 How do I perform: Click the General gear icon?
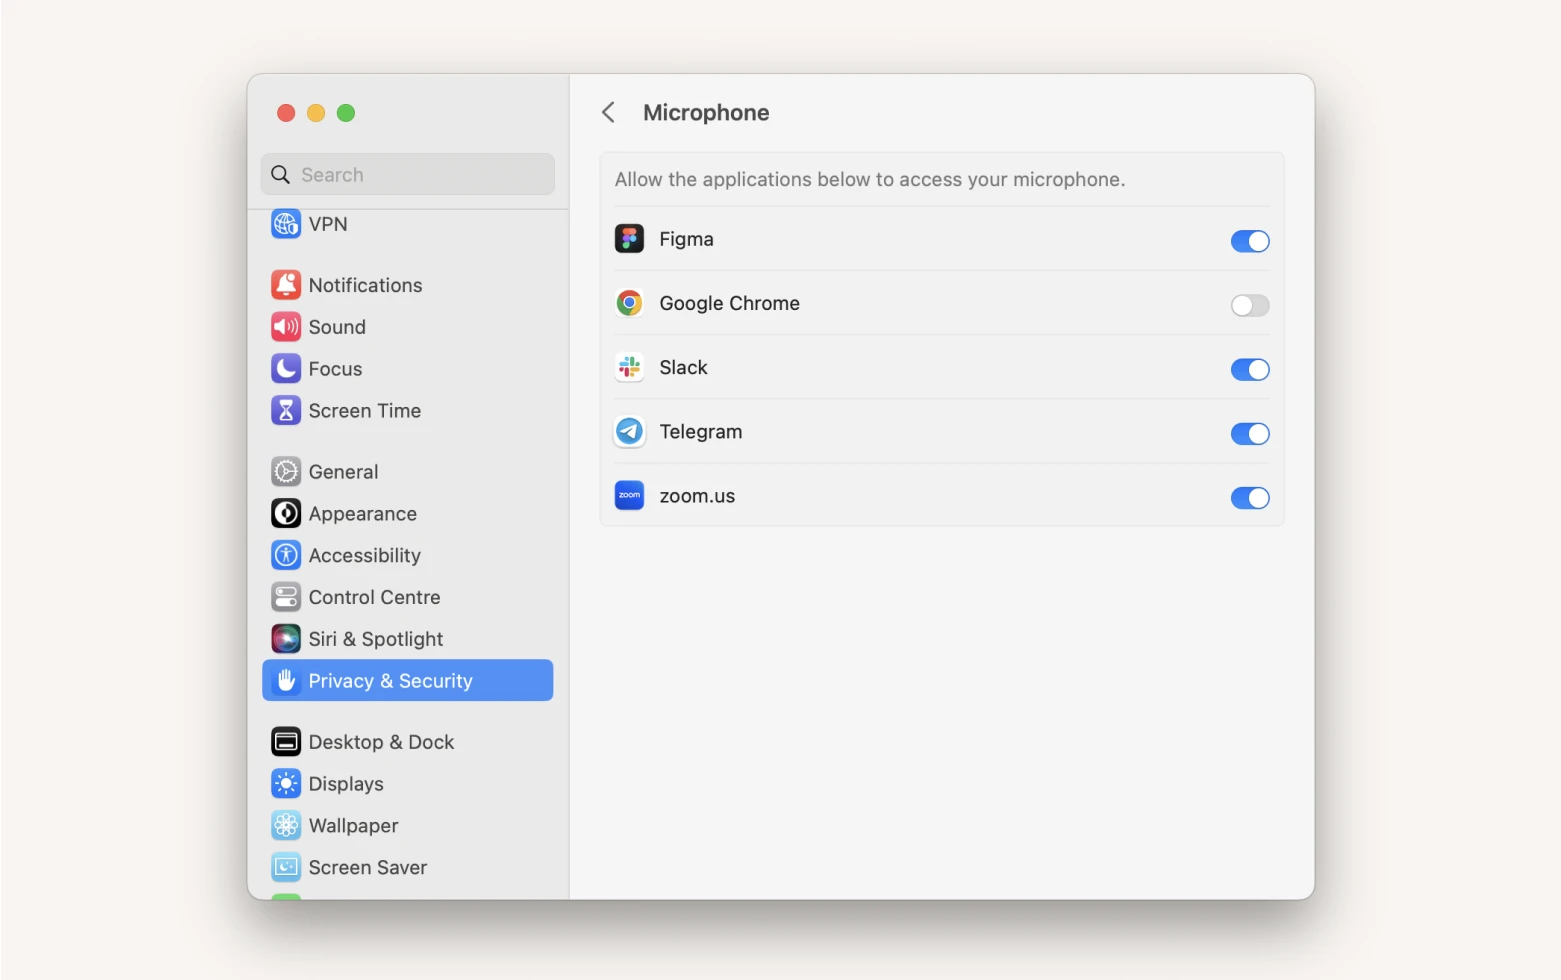click(x=286, y=472)
